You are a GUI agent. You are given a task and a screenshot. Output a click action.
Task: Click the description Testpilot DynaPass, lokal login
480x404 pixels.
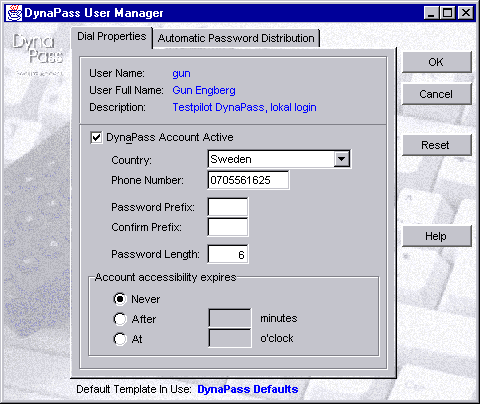coord(244,107)
